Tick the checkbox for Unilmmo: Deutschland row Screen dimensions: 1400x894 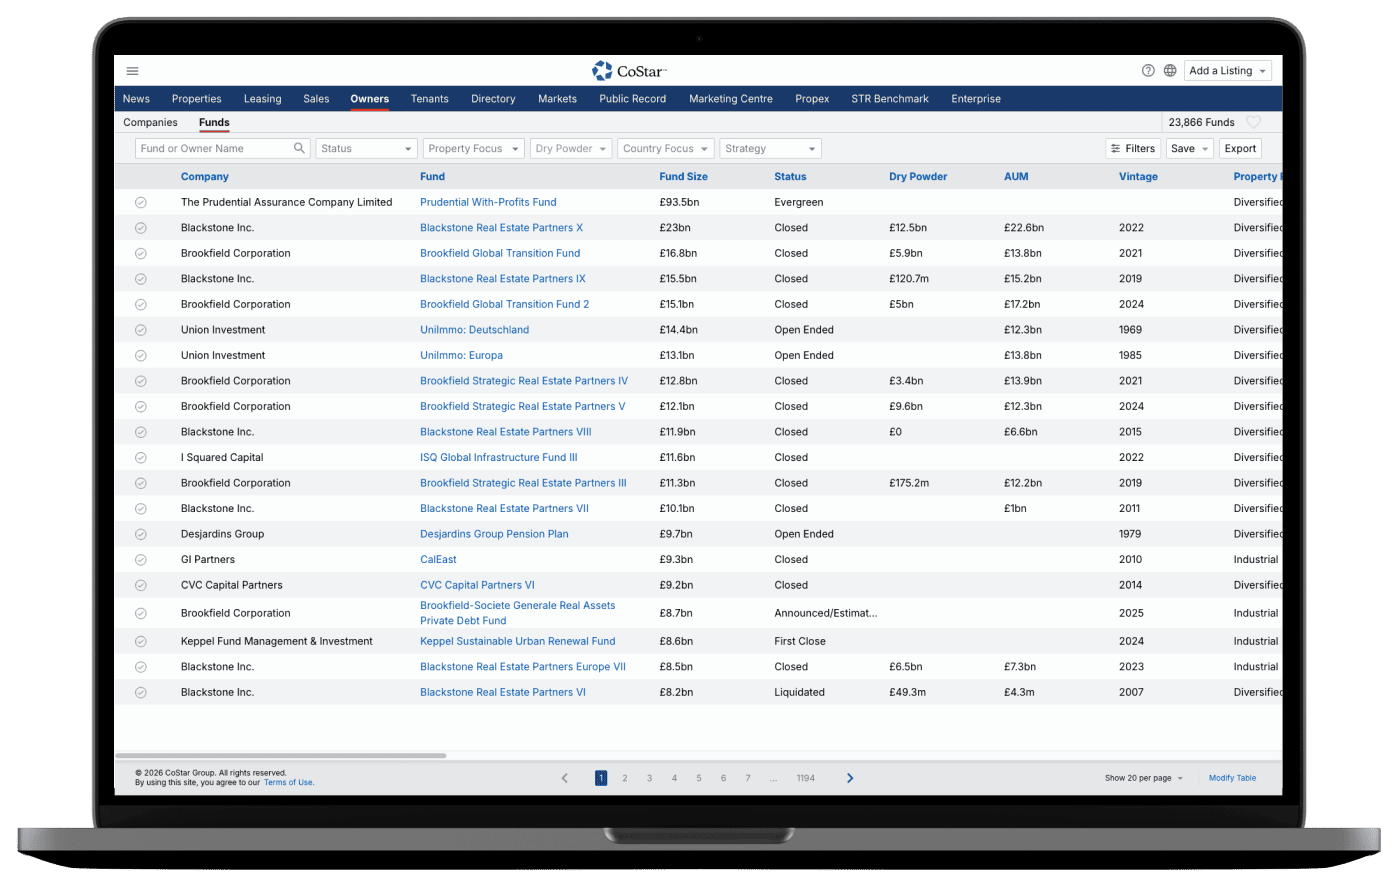(x=141, y=330)
